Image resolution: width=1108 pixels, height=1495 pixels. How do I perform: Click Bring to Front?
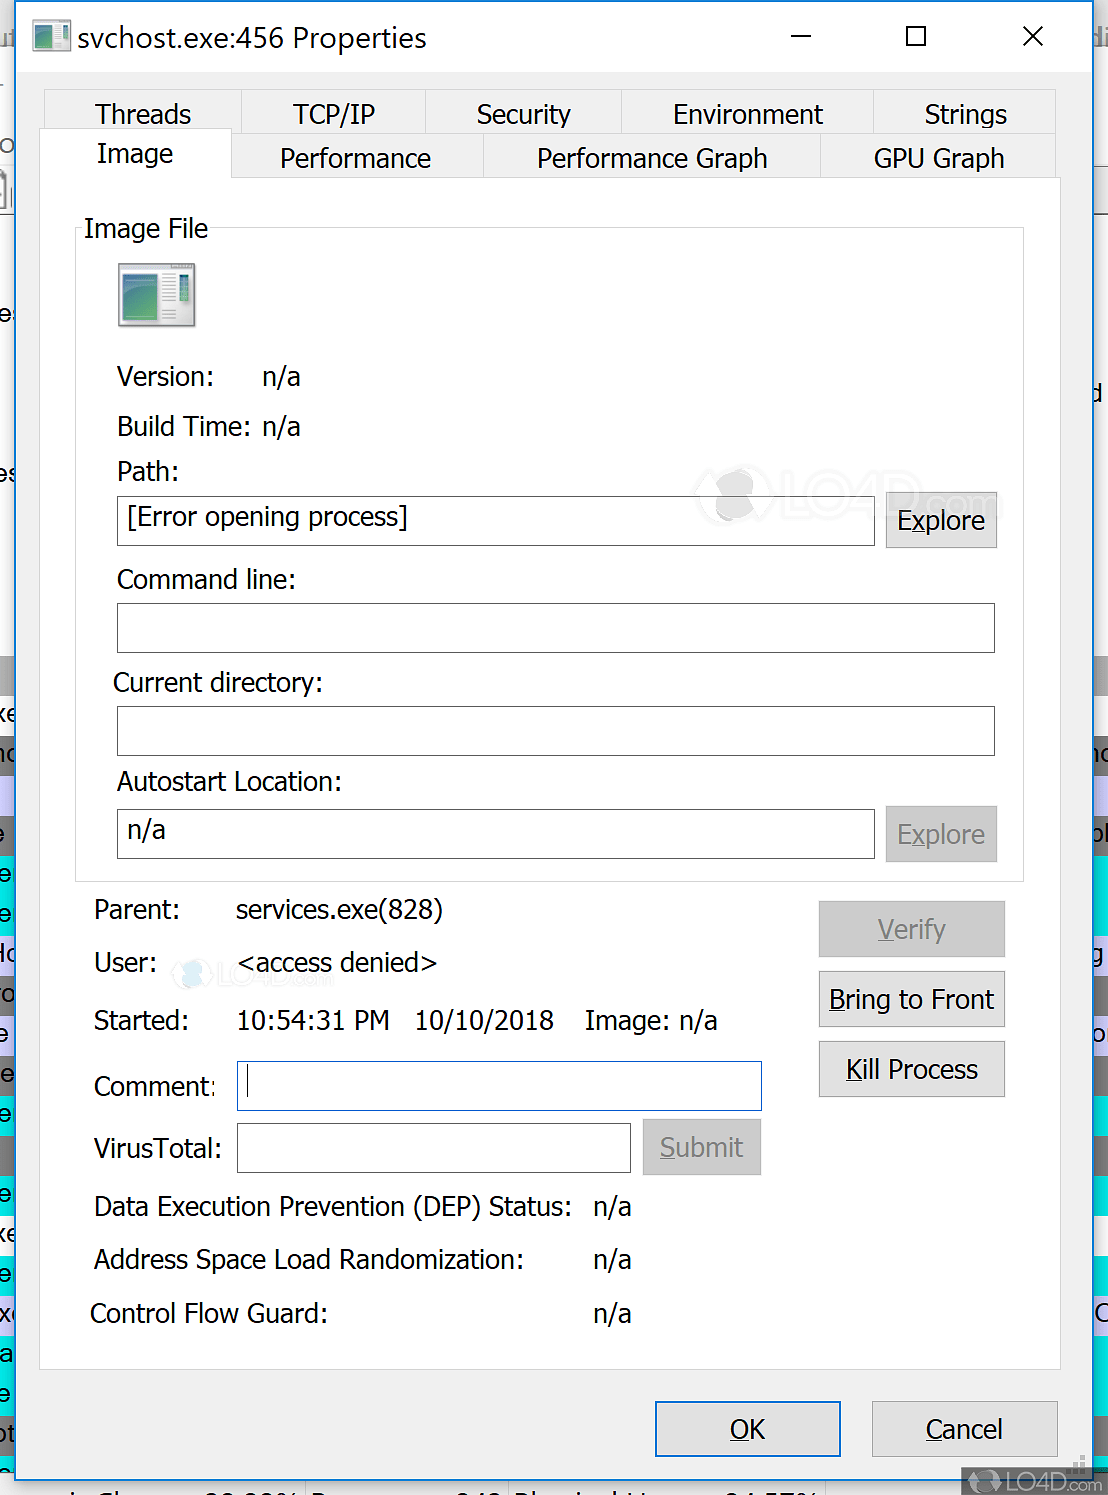(911, 999)
